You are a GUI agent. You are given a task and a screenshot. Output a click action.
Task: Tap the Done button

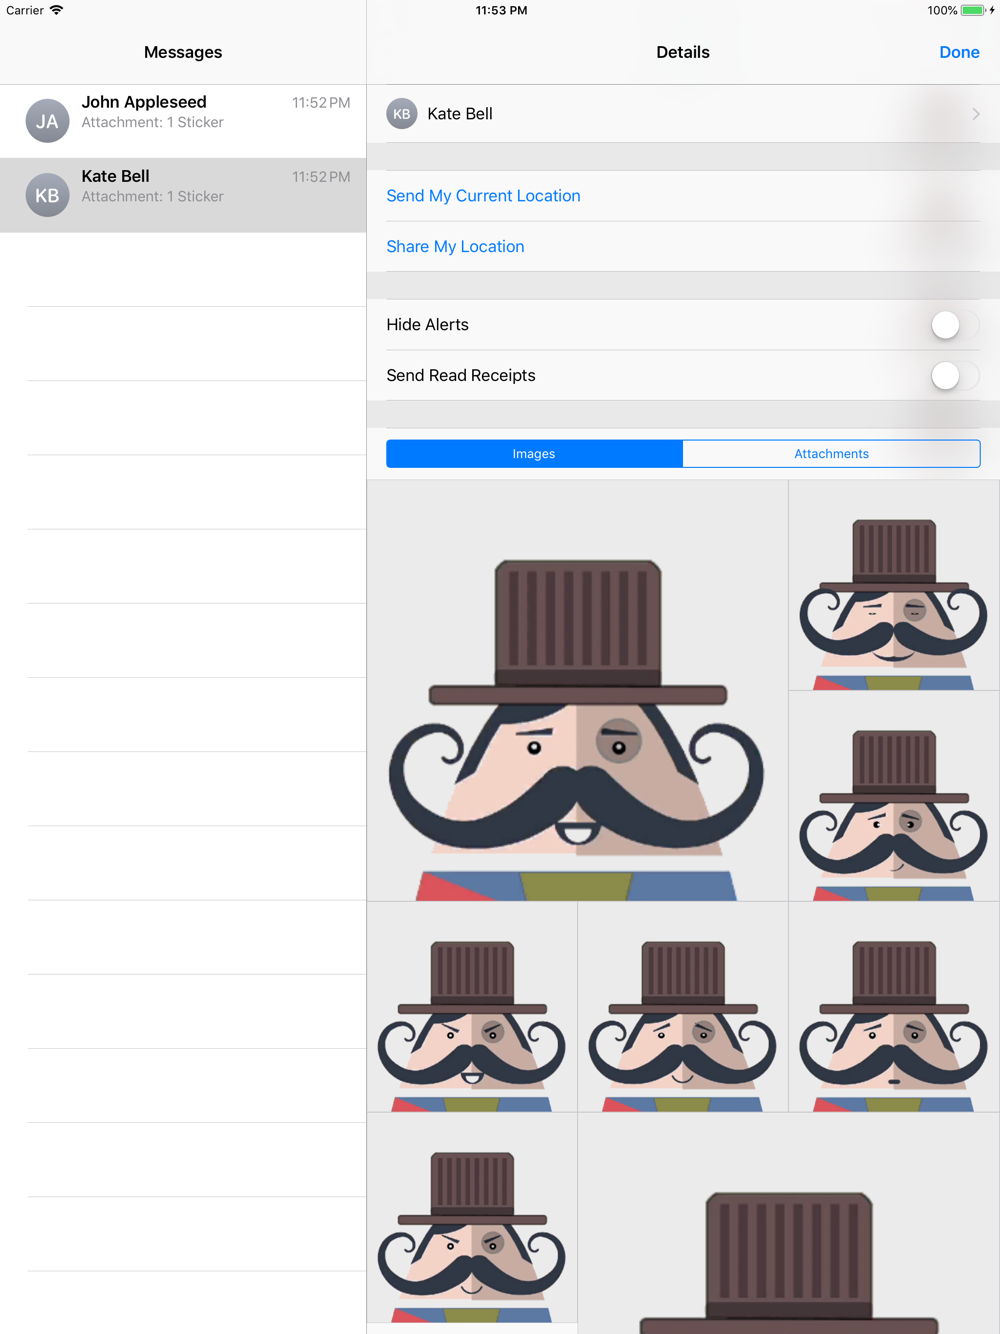pyautogui.click(x=959, y=52)
